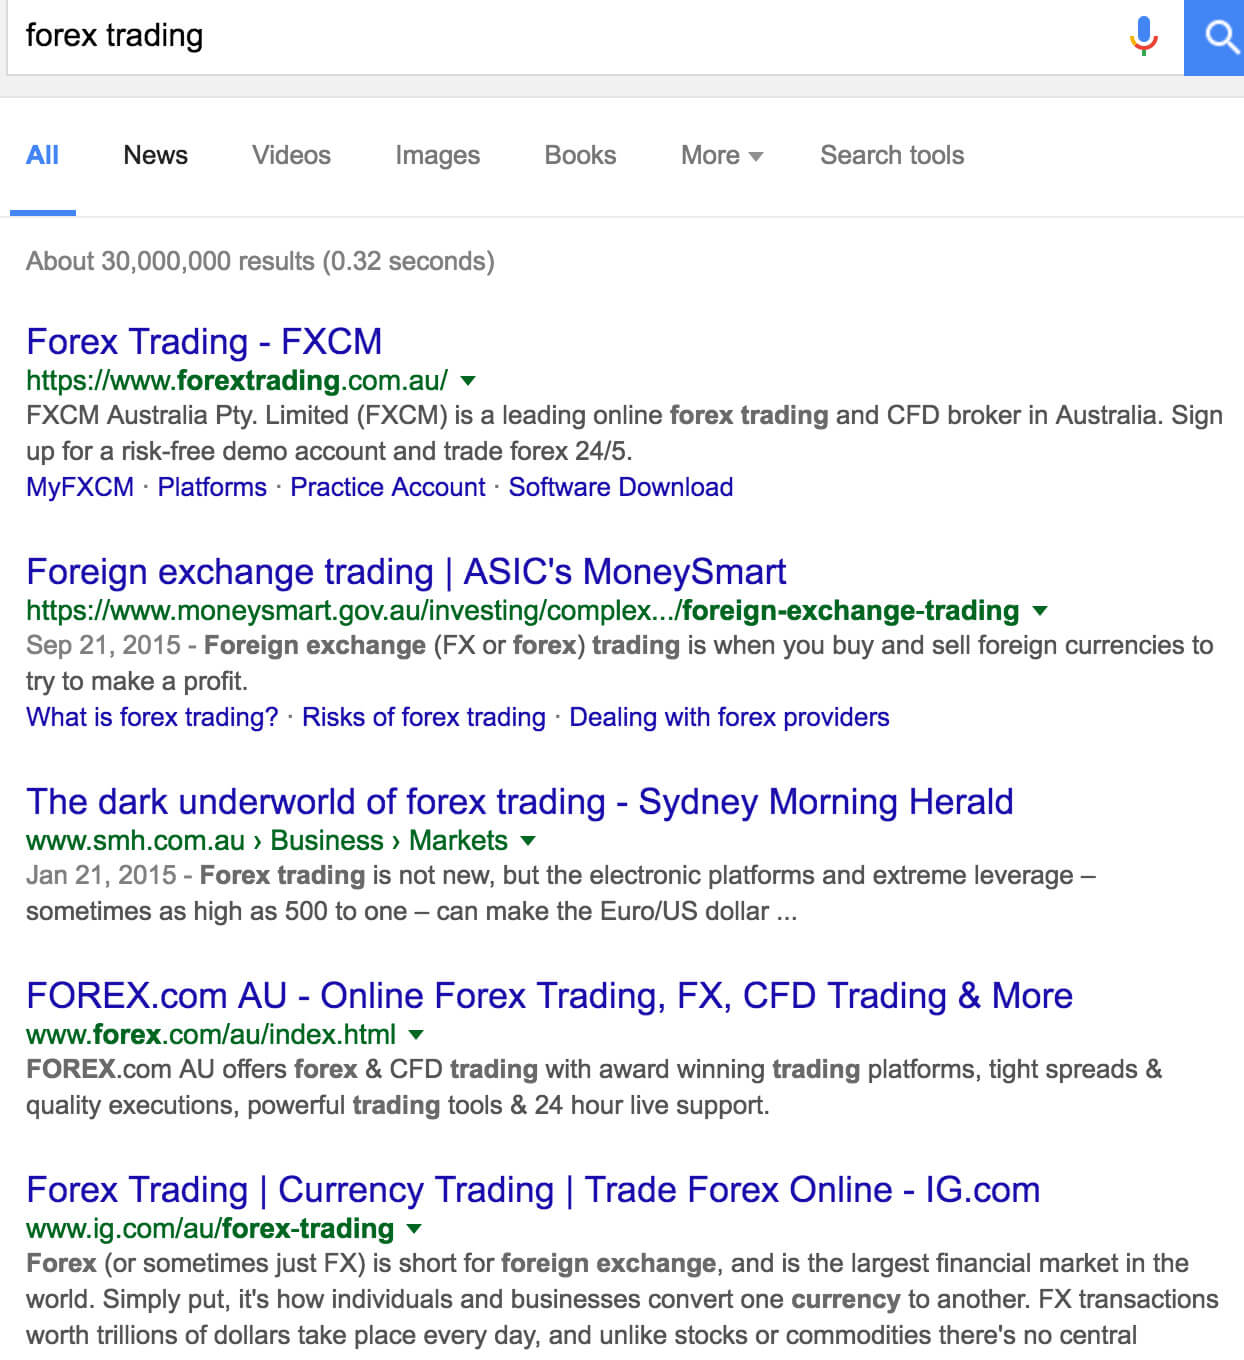The width and height of the screenshot is (1244, 1360).
Task: Click the www.ig.com/au/forex-trading URL text
Action: (x=210, y=1229)
